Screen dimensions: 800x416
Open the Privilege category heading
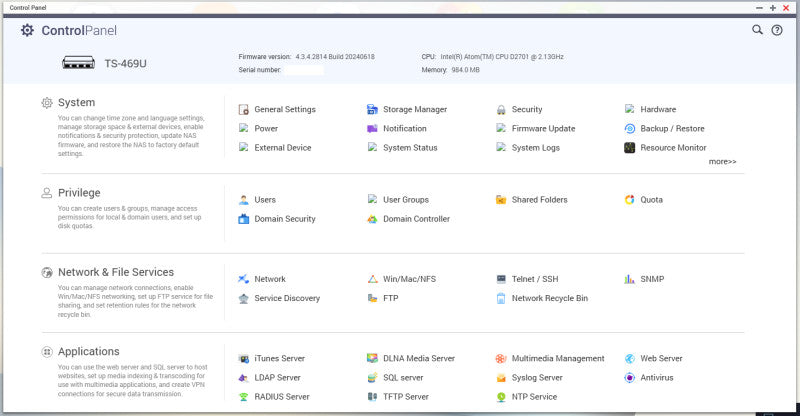click(79, 192)
